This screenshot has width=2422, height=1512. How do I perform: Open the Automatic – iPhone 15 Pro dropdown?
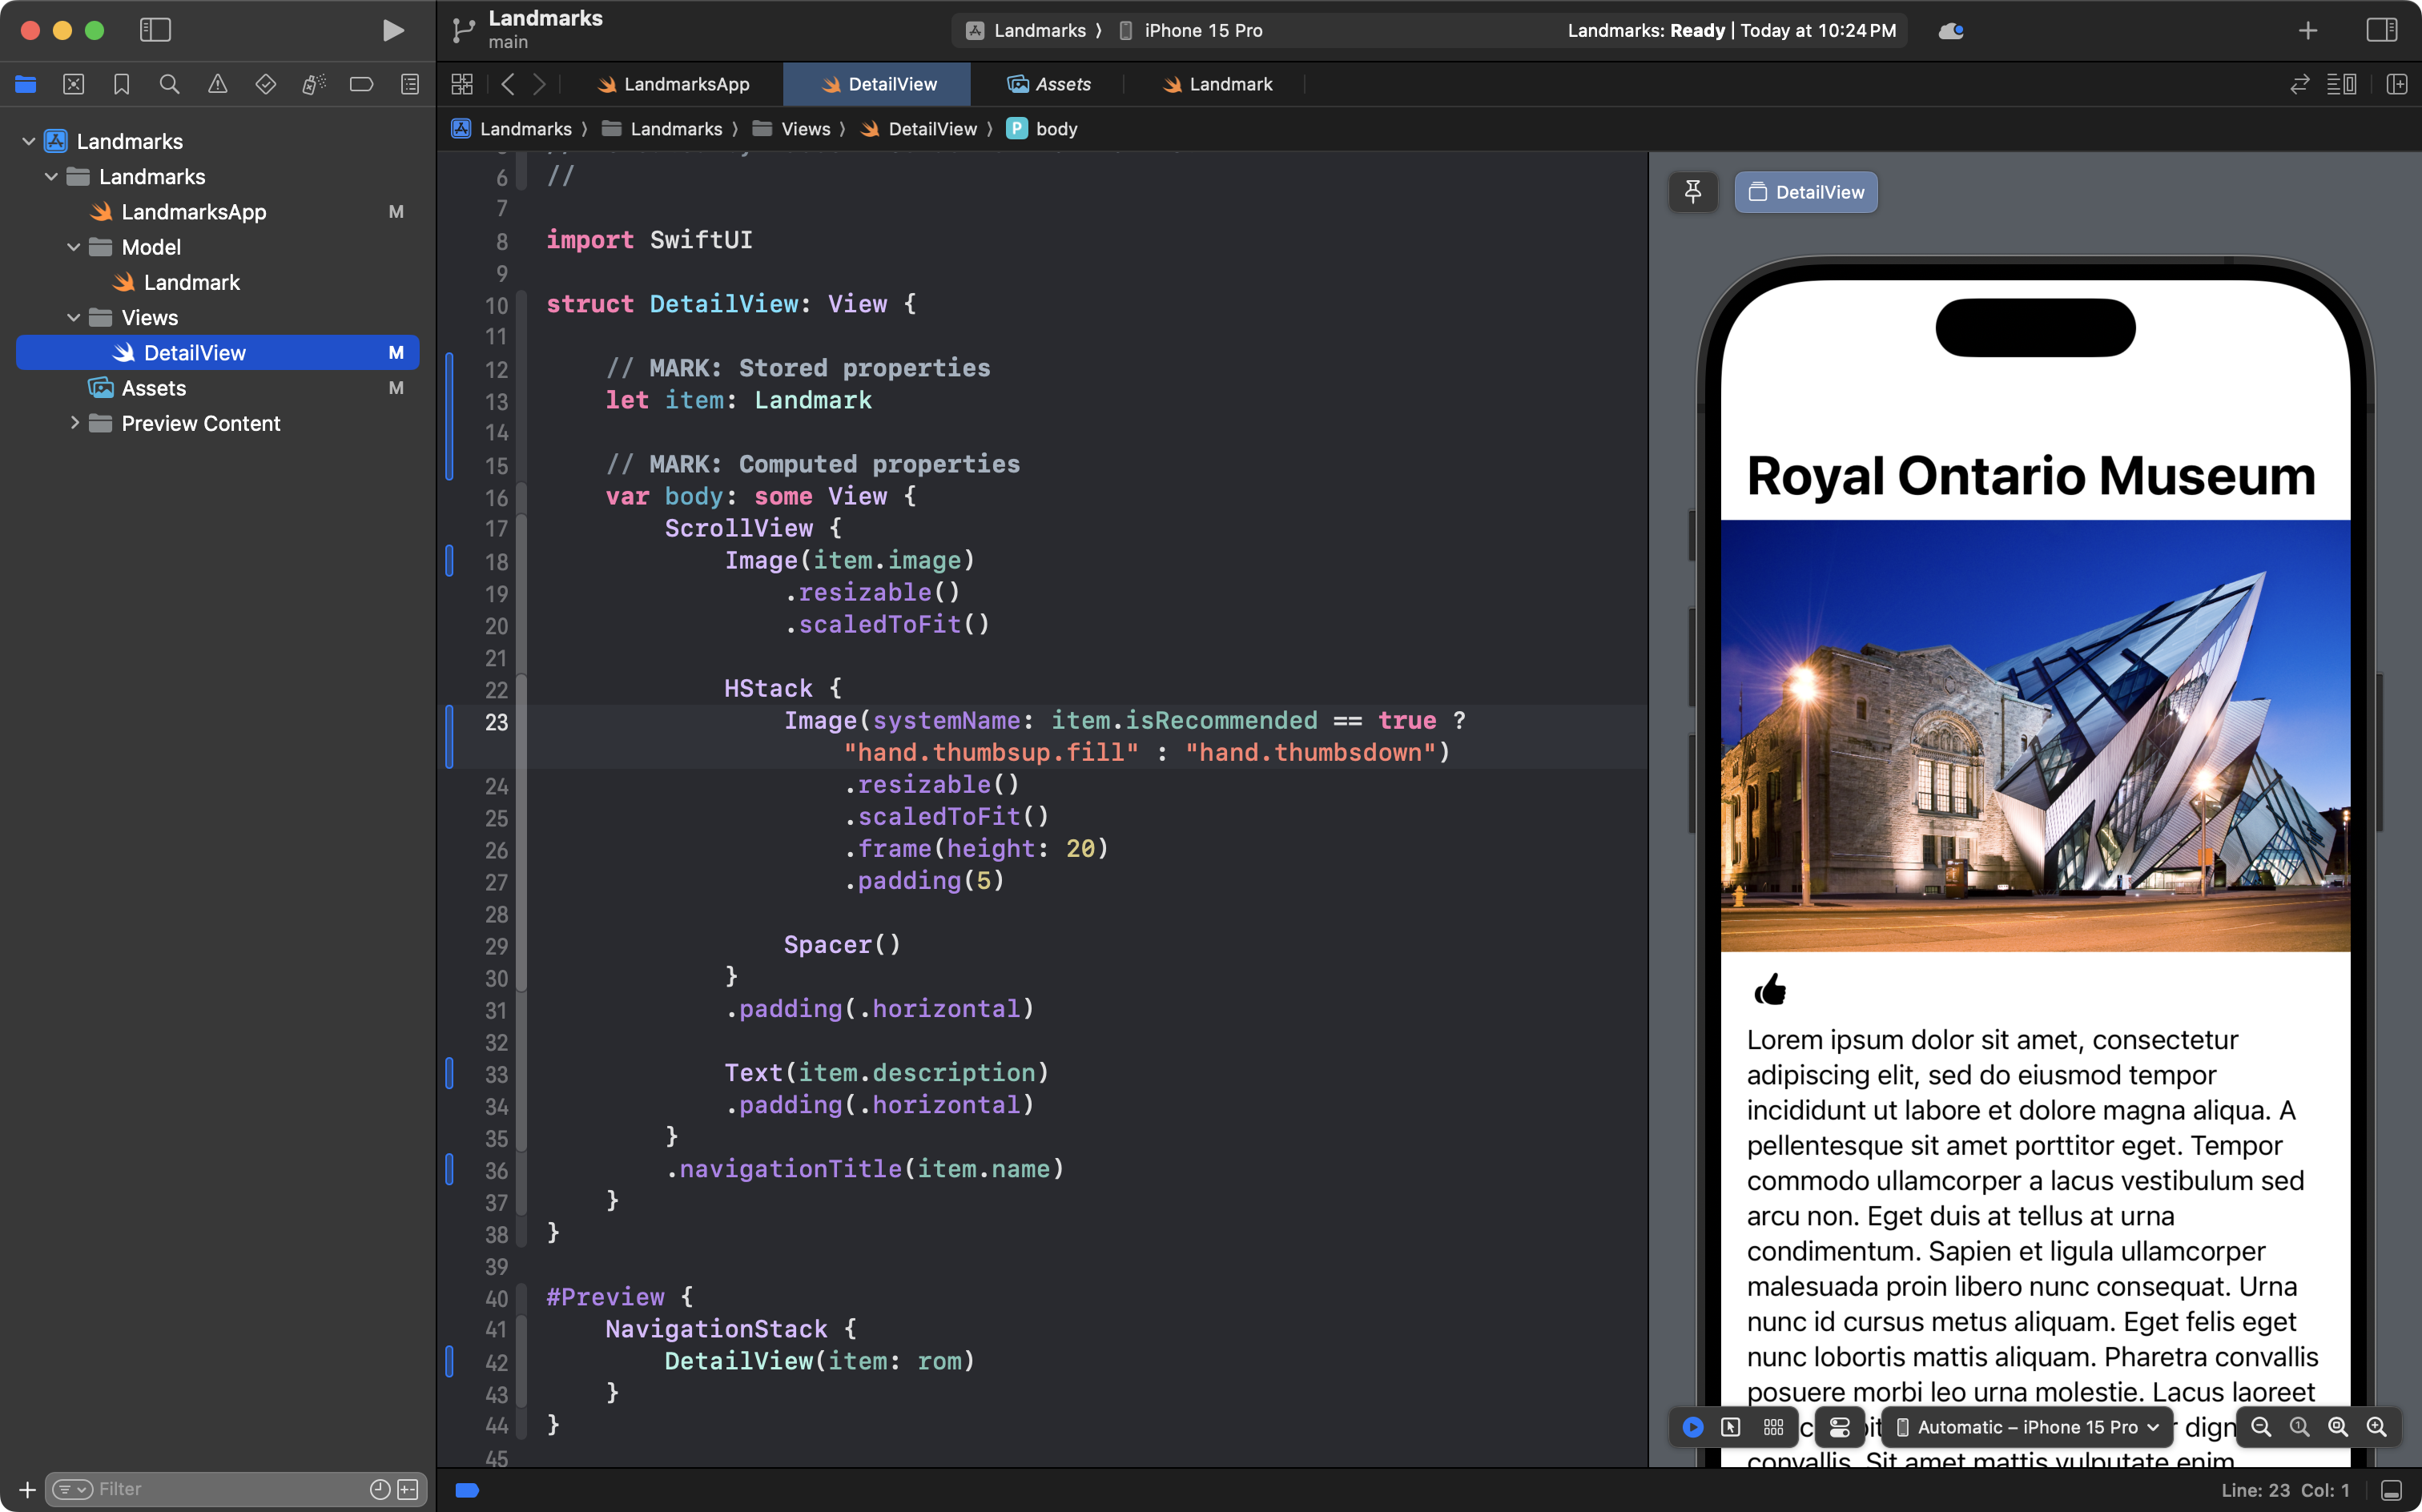click(x=2027, y=1427)
